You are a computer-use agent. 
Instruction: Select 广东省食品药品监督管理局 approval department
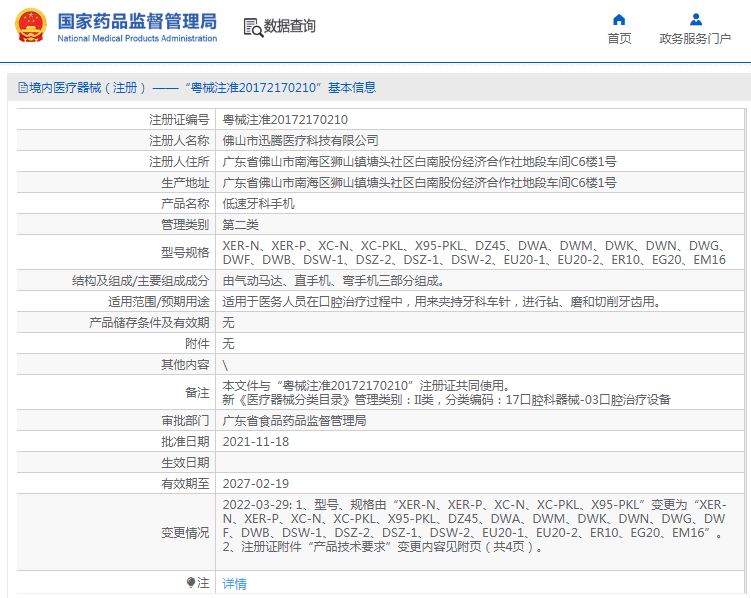coord(294,421)
